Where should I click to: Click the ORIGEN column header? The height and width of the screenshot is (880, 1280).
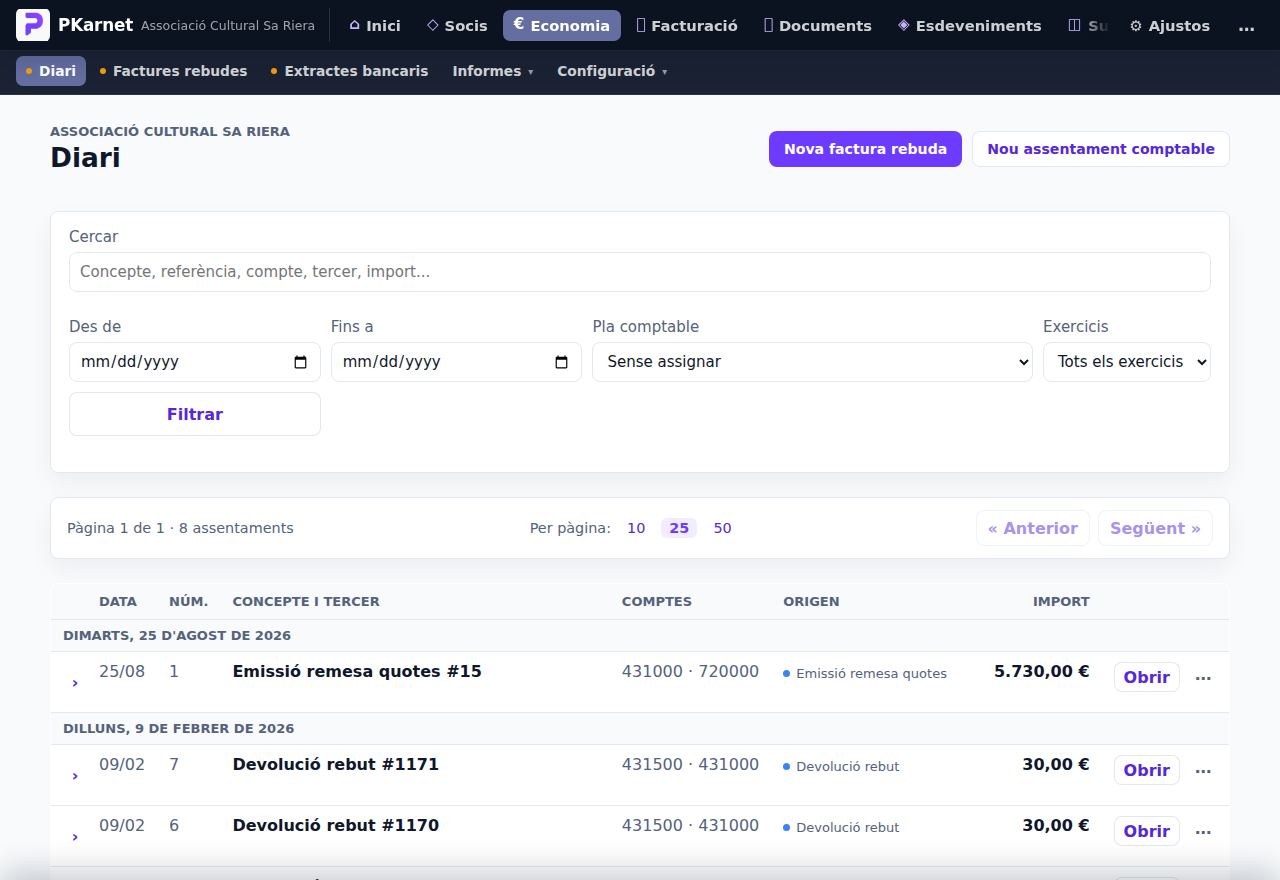coord(811,601)
